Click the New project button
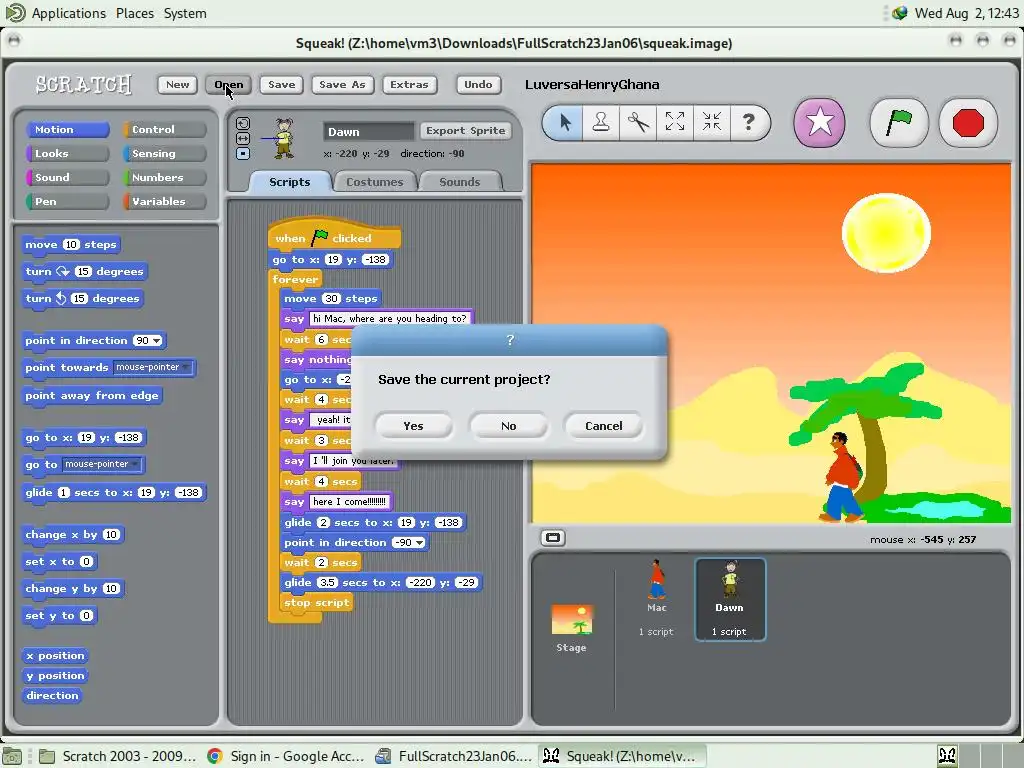The height and width of the screenshot is (768, 1024). (x=177, y=84)
